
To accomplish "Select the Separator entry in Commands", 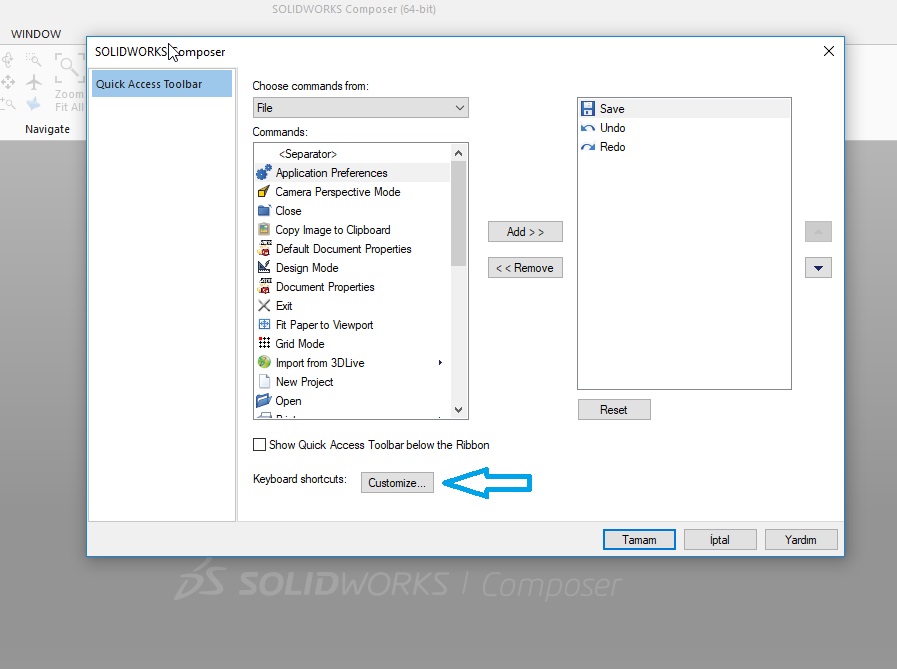I will pyautogui.click(x=308, y=154).
